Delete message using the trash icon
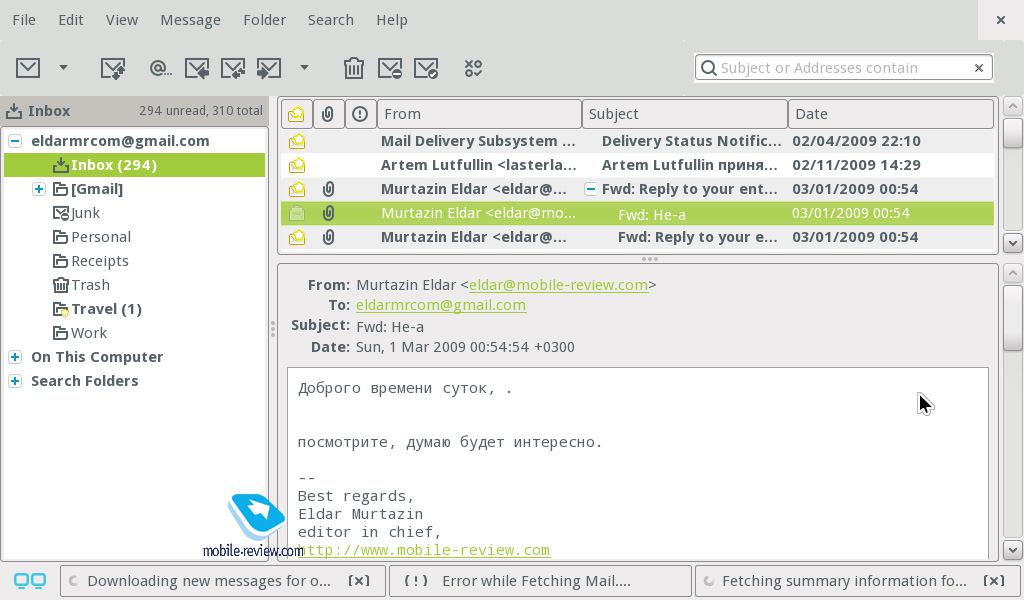 (x=353, y=68)
